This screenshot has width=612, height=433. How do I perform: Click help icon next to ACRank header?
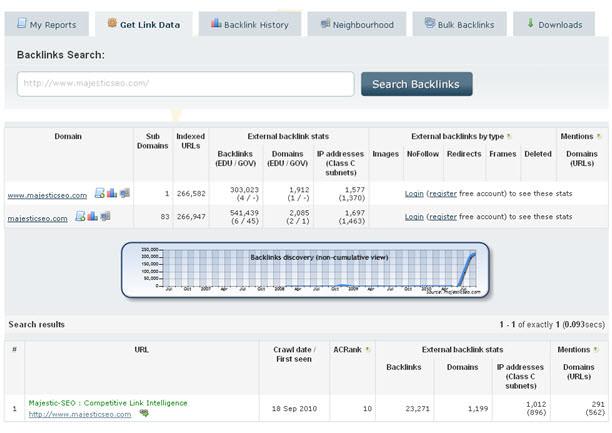(367, 349)
